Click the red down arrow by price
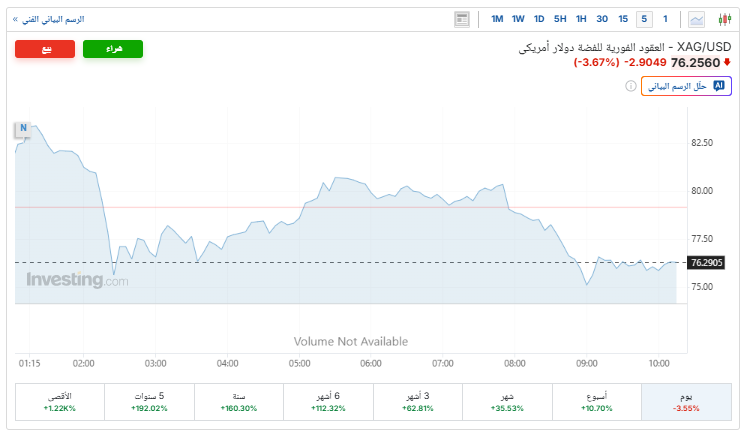 [x=727, y=62]
